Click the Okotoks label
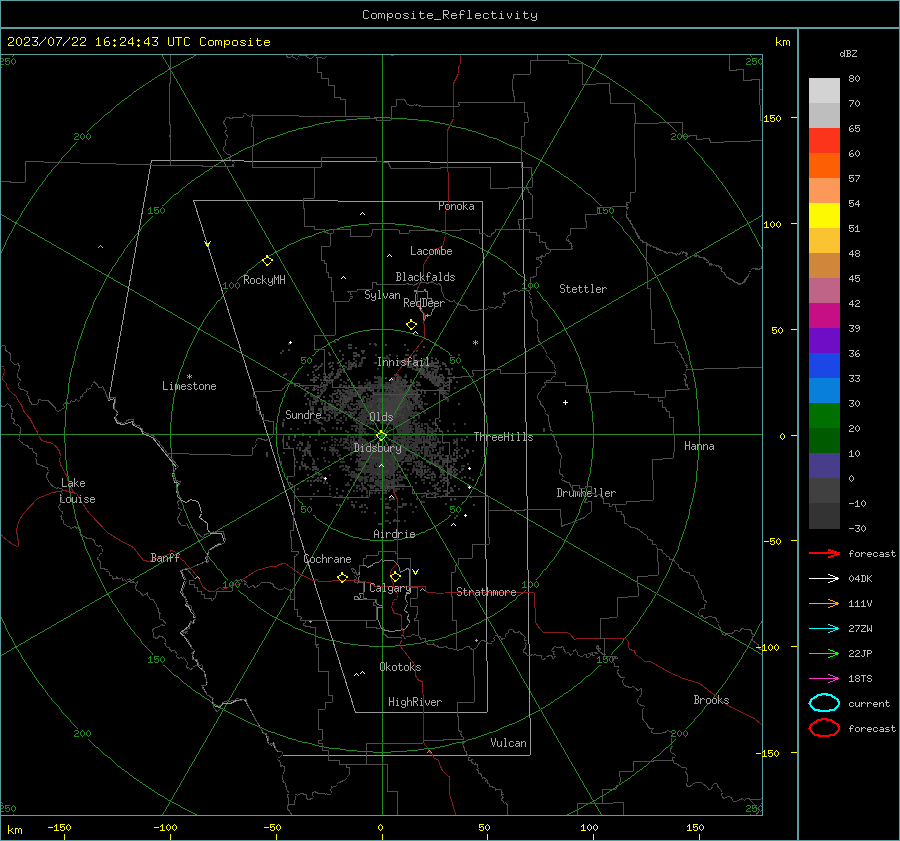This screenshot has height=841, width=900. [x=400, y=667]
